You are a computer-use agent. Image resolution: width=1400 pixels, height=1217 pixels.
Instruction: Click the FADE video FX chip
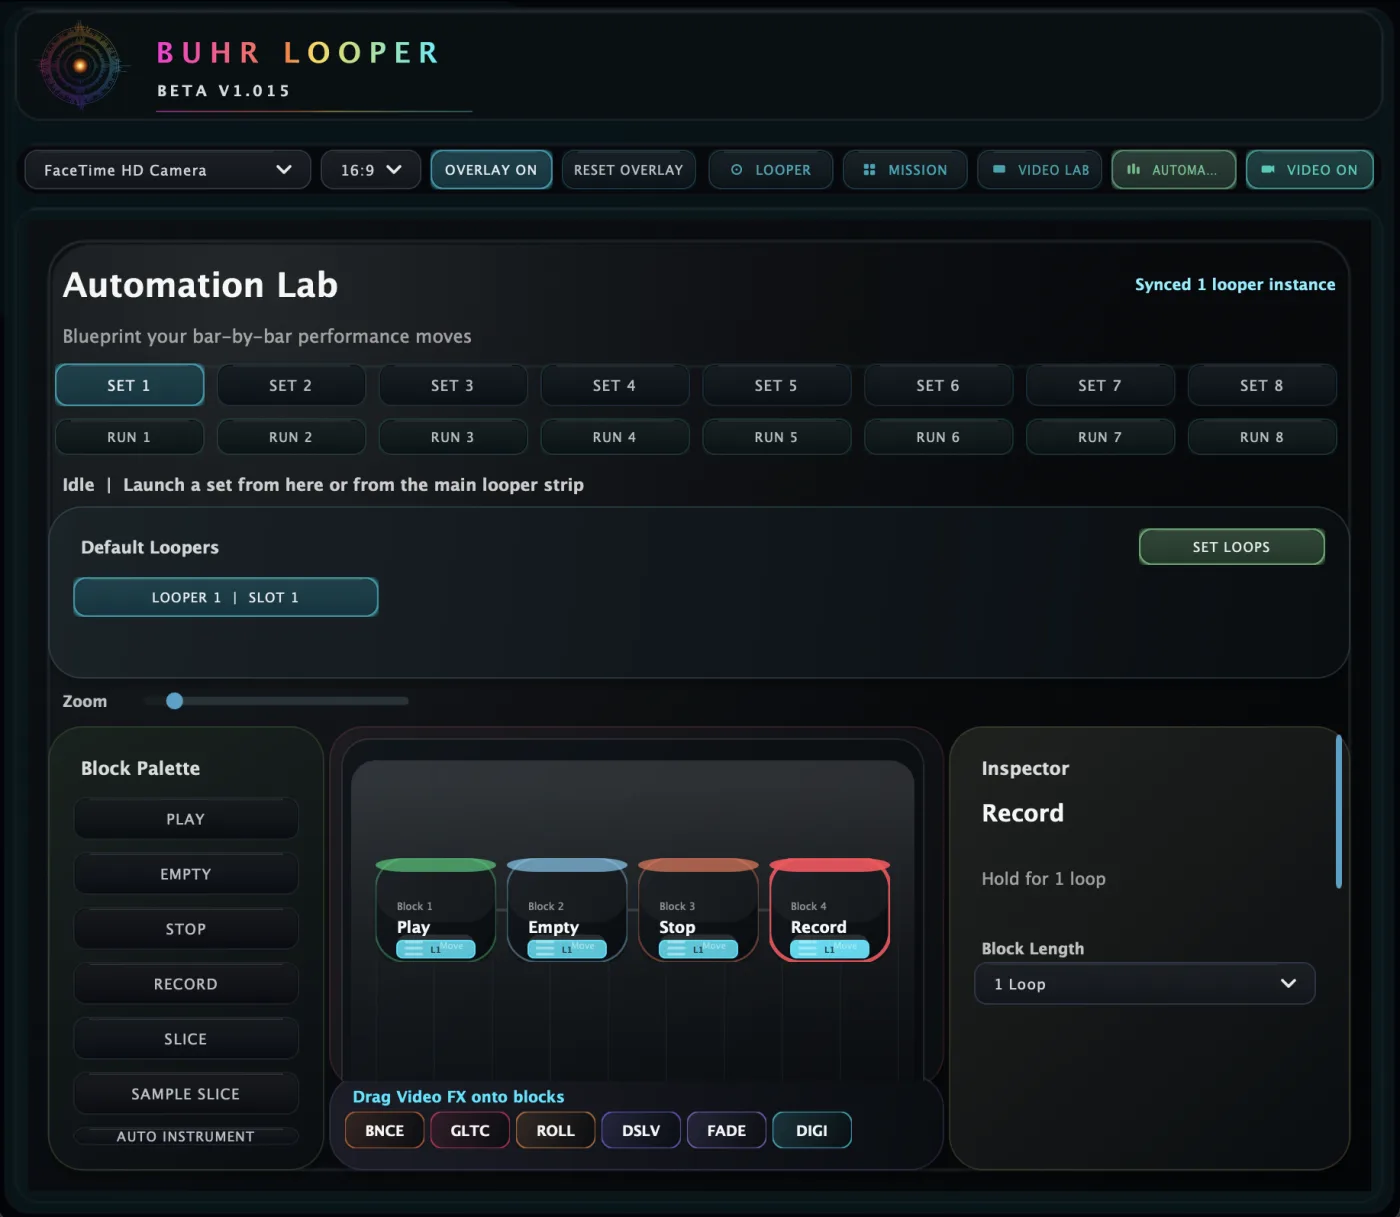tap(727, 1130)
